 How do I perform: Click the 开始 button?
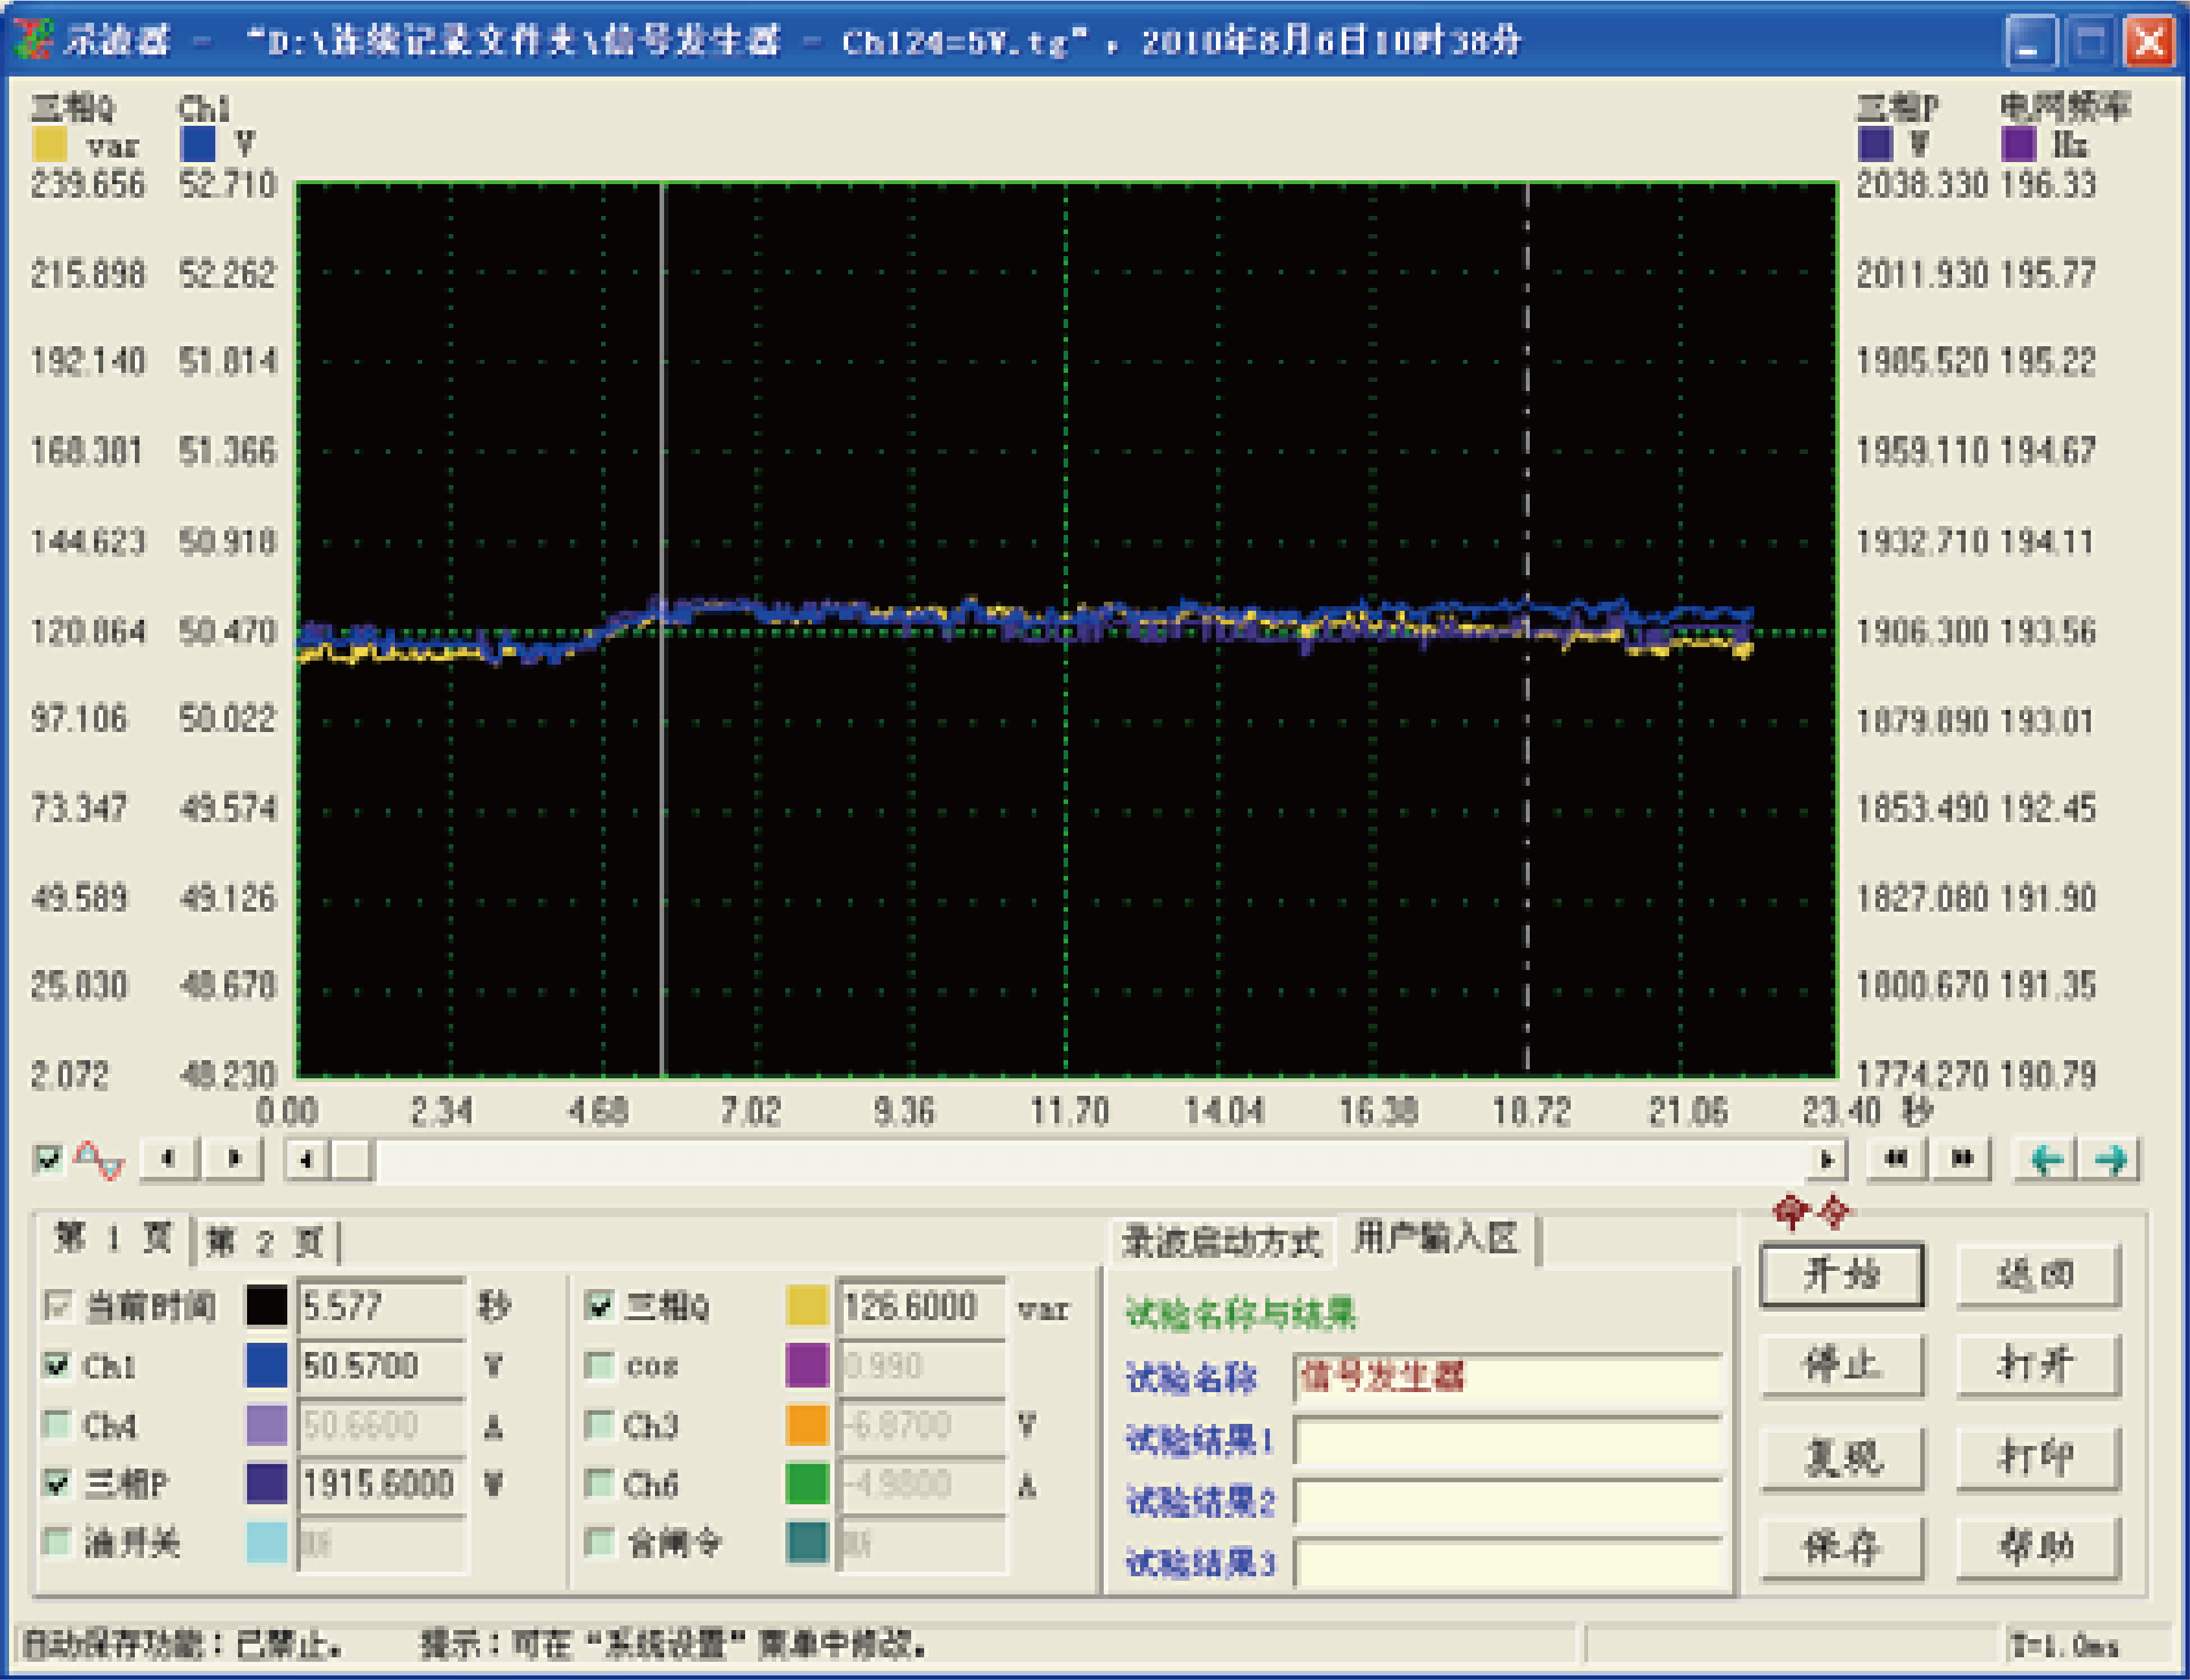point(1841,1275)
